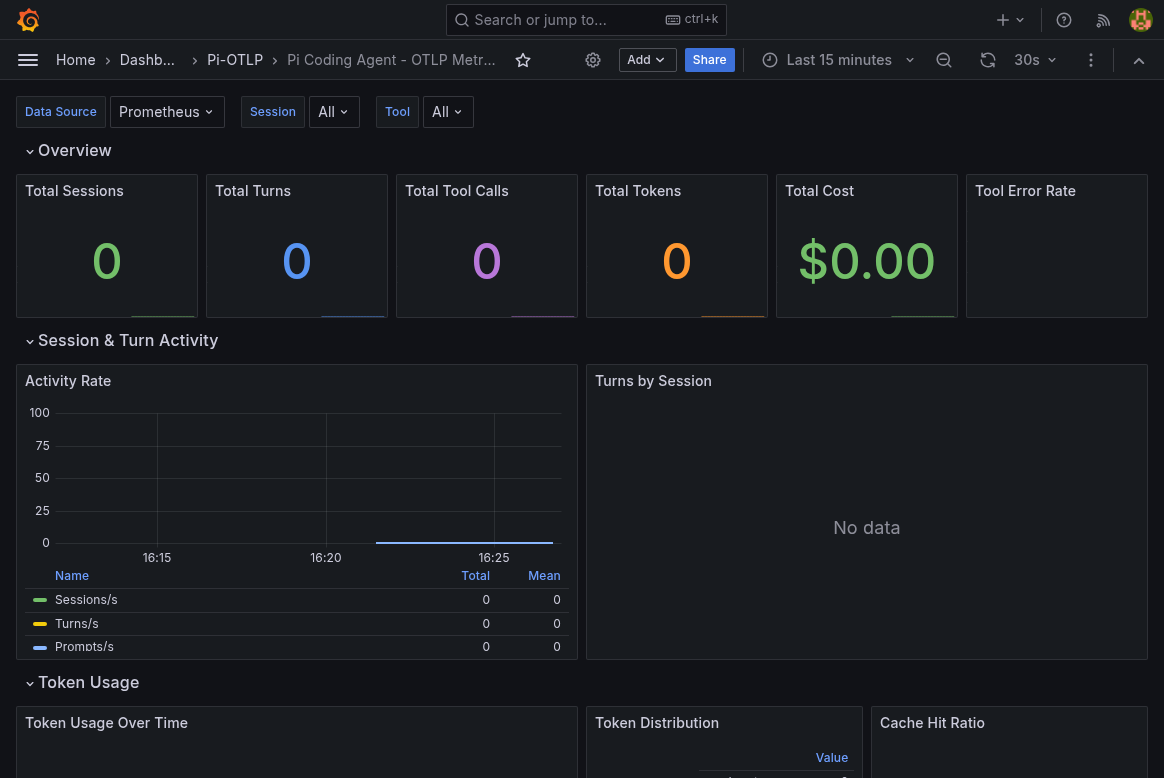Sort legend by Mean column
1164x778 pixels.
click(544, 576)
